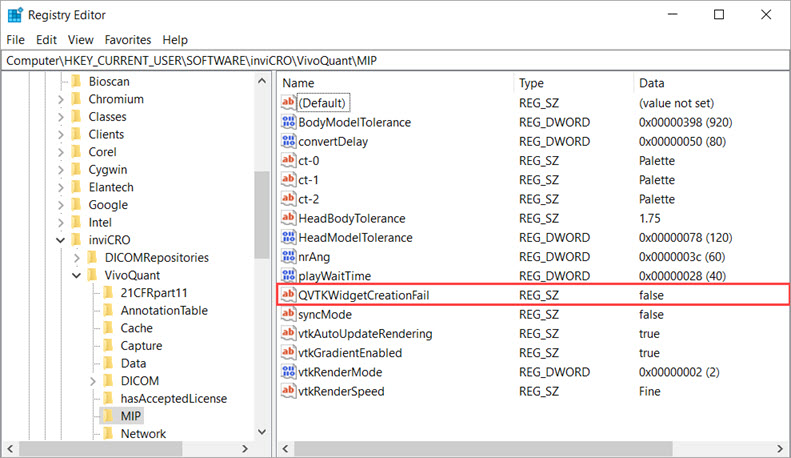
Task: Click the tree pane scroll down arrow
Action: [262, 432]
